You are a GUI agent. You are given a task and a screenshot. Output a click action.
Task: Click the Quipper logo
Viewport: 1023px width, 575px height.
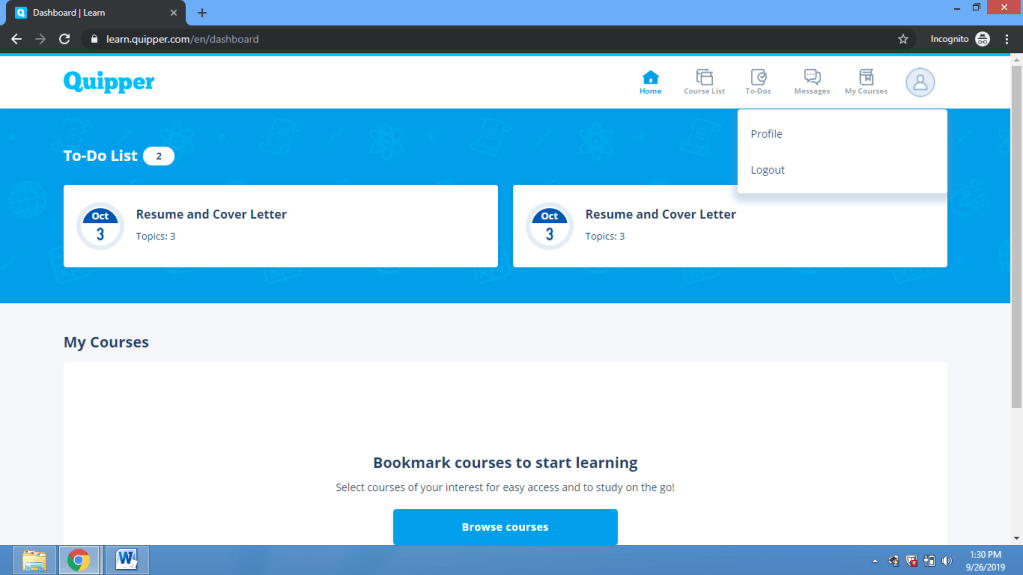tap(109, 82)
